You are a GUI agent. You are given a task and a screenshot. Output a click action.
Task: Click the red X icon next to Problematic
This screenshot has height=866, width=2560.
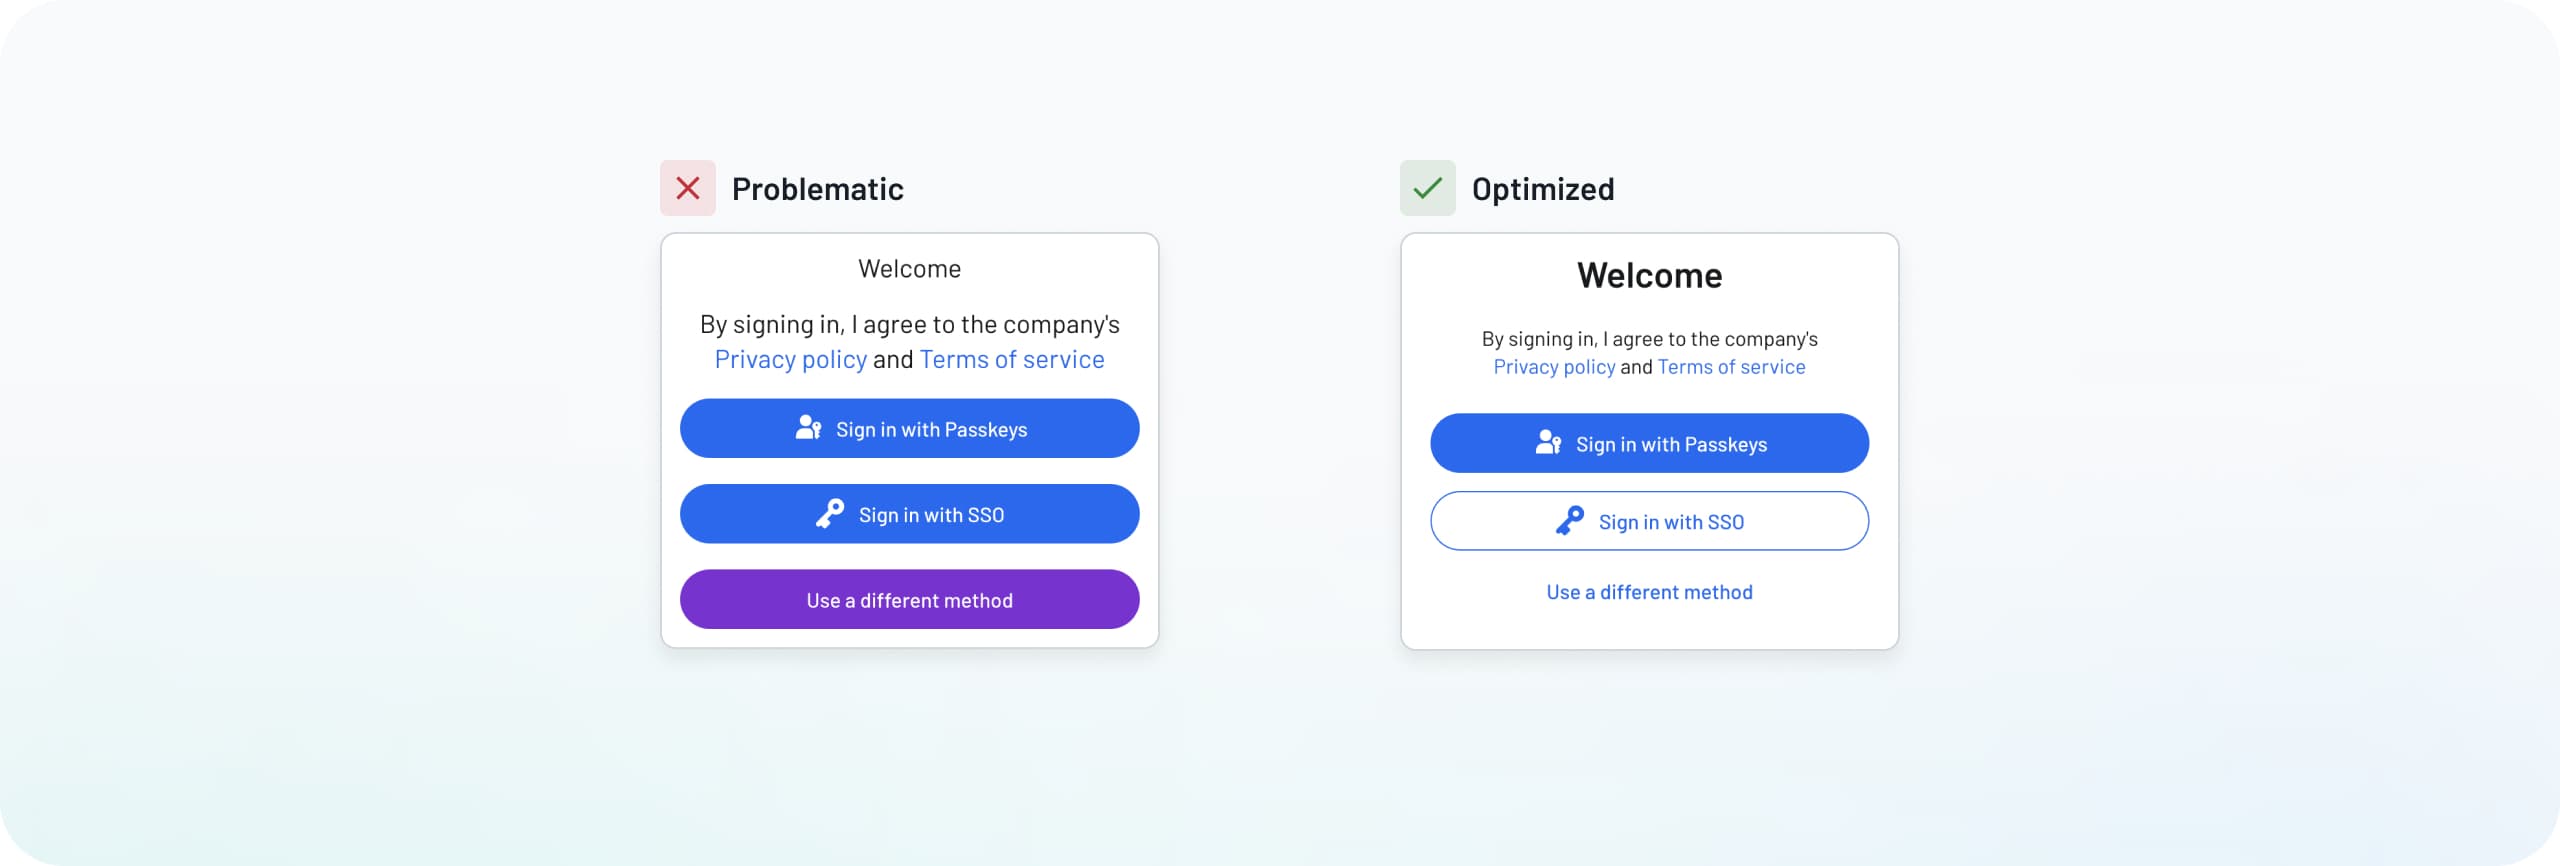tap(687, 188)
